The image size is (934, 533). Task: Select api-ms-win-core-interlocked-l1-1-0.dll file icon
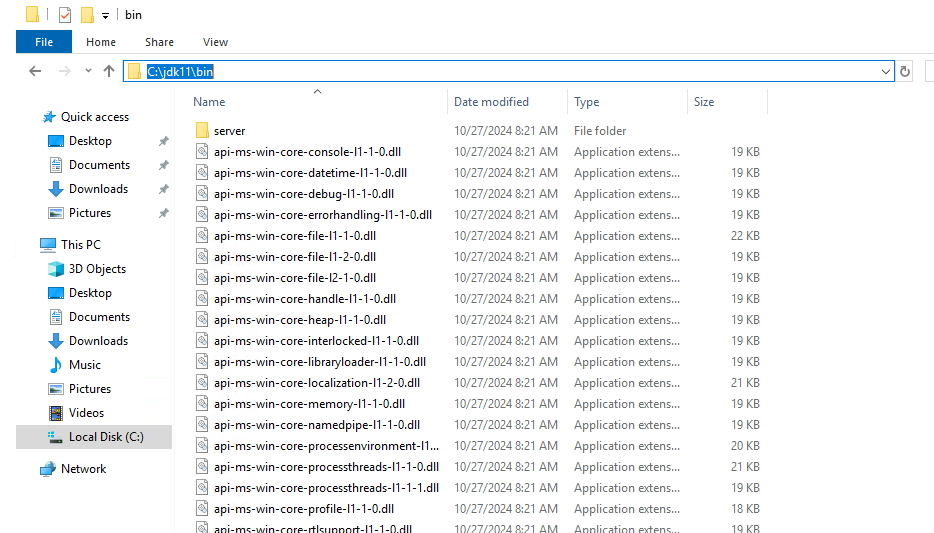click(203, 341)
